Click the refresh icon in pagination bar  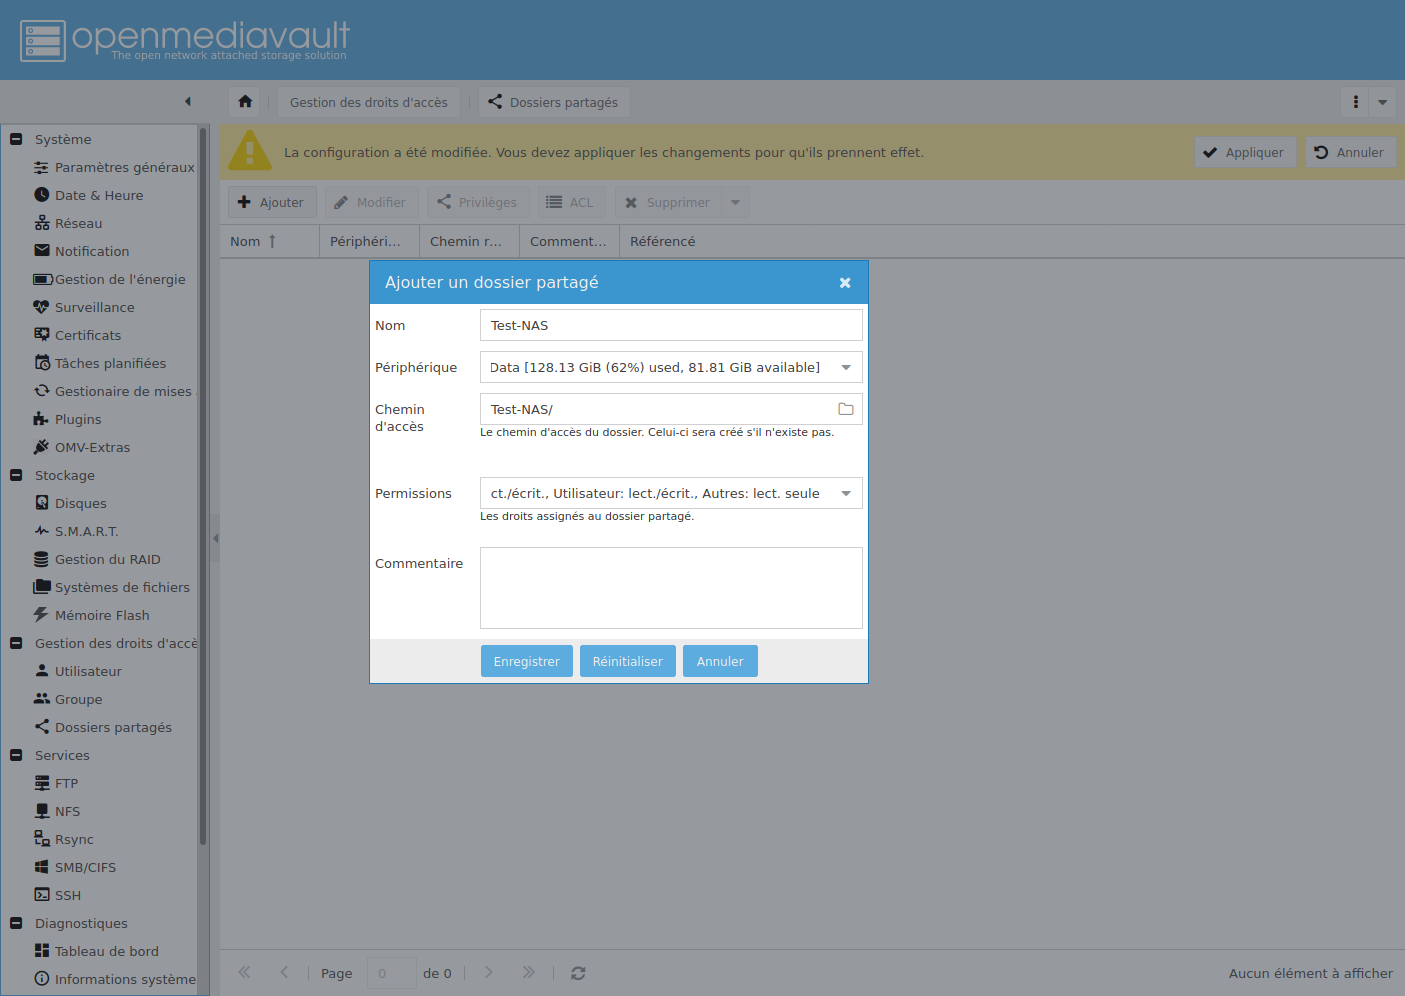(578, 973)
